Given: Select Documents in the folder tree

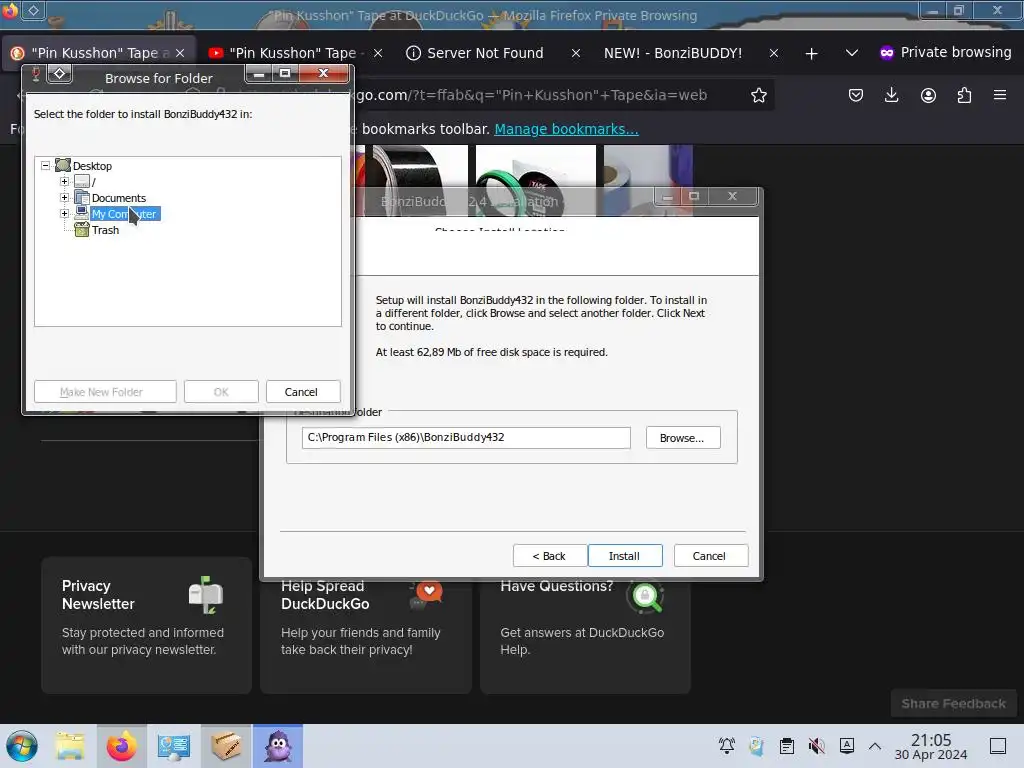Looking at the screenshot, I should click(x=119, y=198).
